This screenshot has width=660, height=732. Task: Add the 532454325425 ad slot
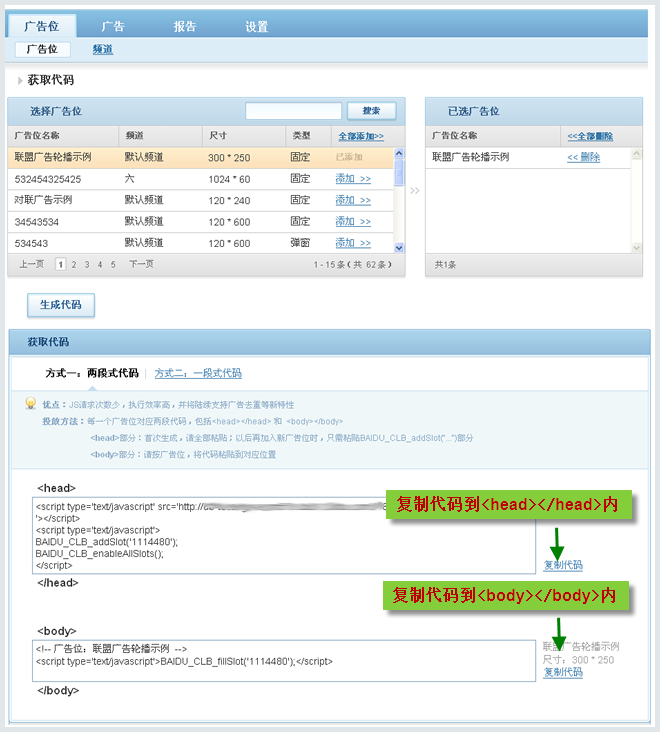coord(353,179)
